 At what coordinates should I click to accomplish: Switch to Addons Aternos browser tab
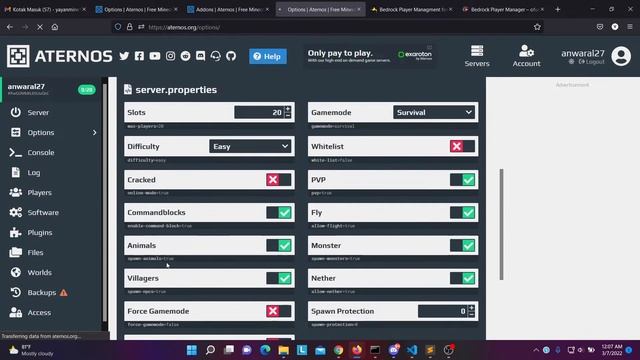[229, 9]
